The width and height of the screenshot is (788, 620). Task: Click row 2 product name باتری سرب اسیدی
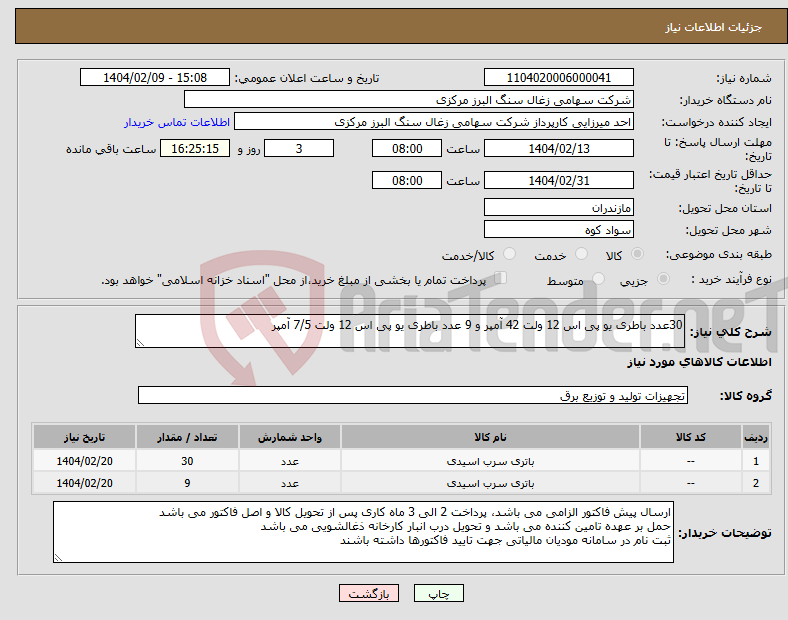(x=490, y=483)
